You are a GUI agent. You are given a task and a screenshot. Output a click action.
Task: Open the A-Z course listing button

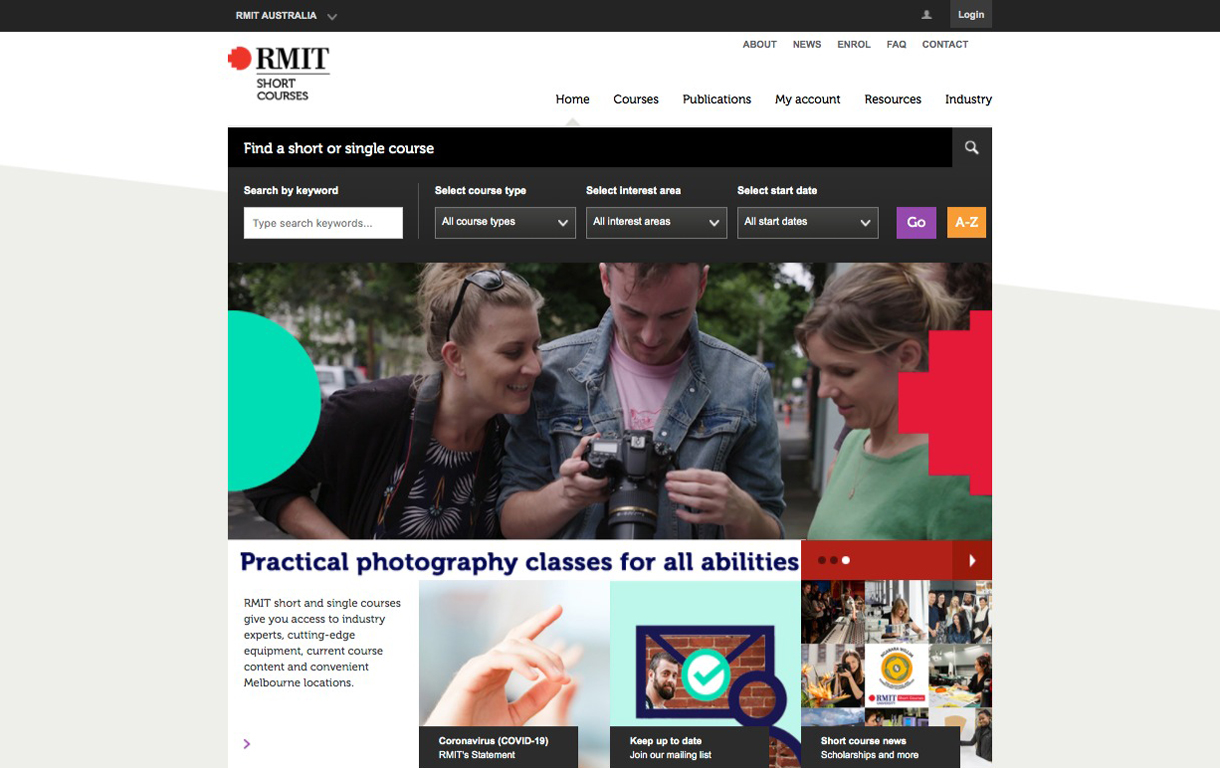tap(966, 222)
